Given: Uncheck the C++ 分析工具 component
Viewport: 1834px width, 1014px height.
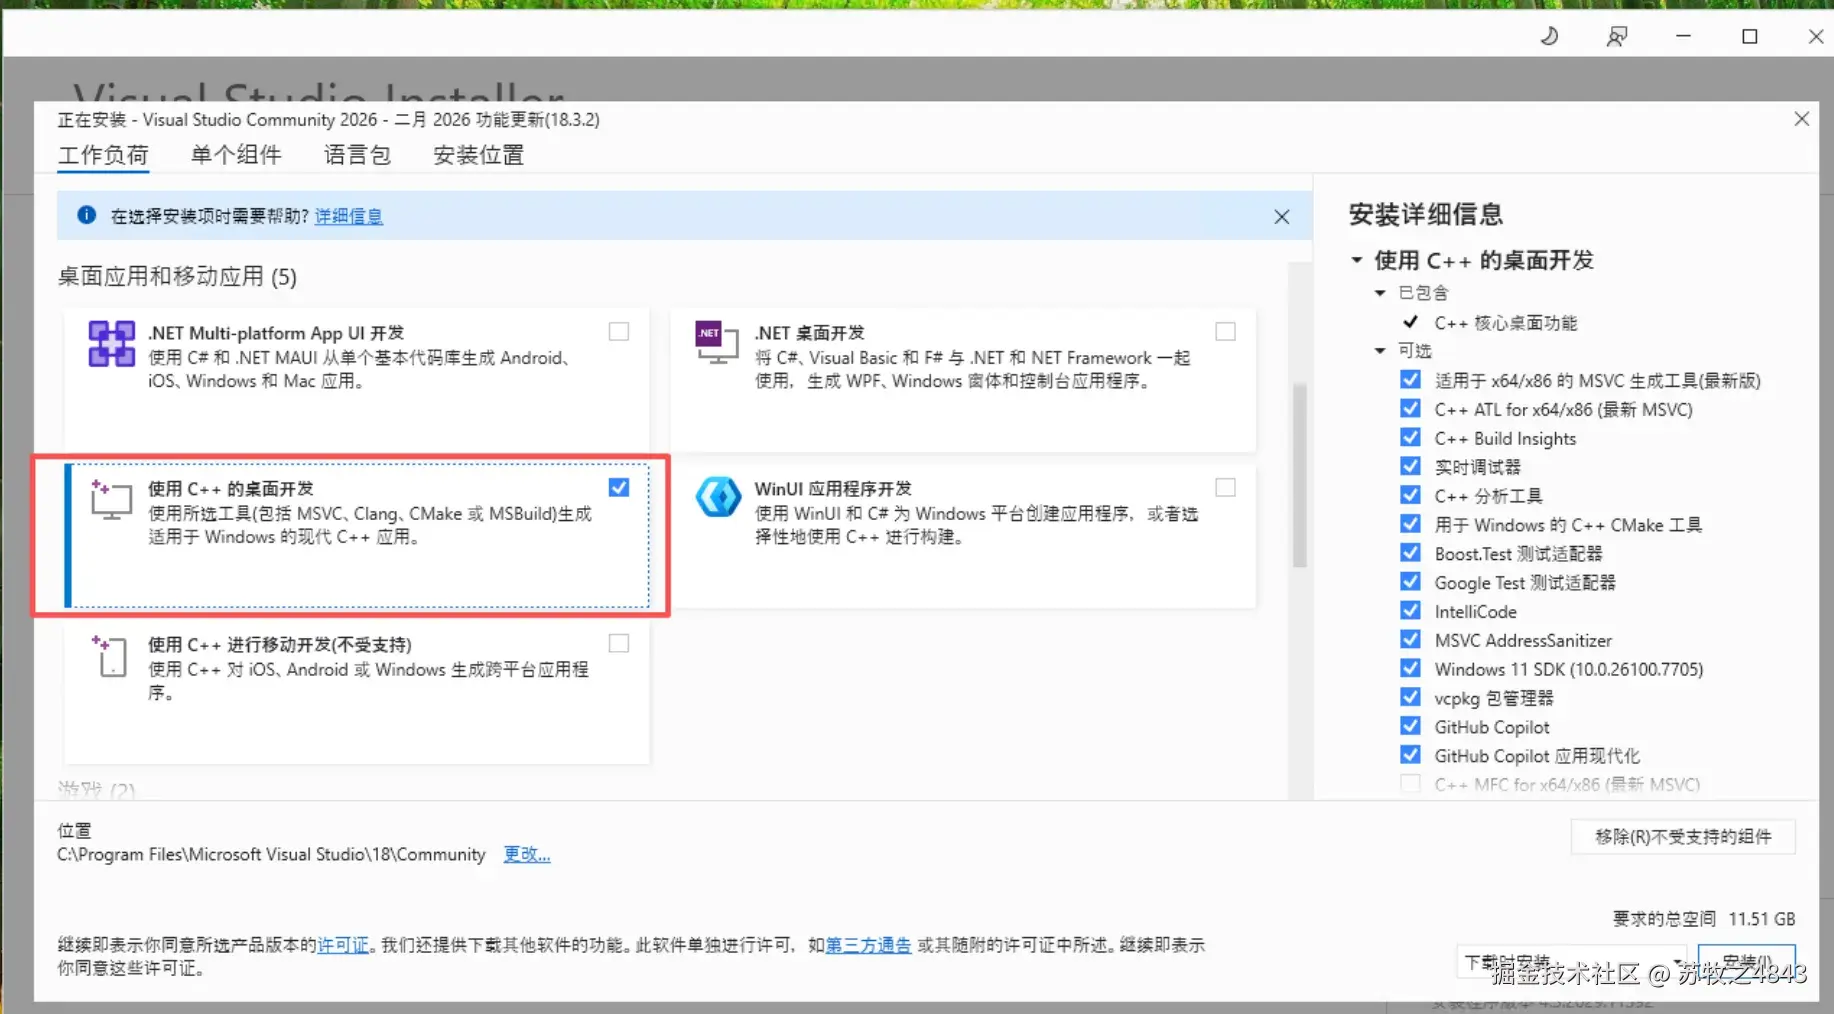Looking at the screenshot, I should (x=1410, y=495).
